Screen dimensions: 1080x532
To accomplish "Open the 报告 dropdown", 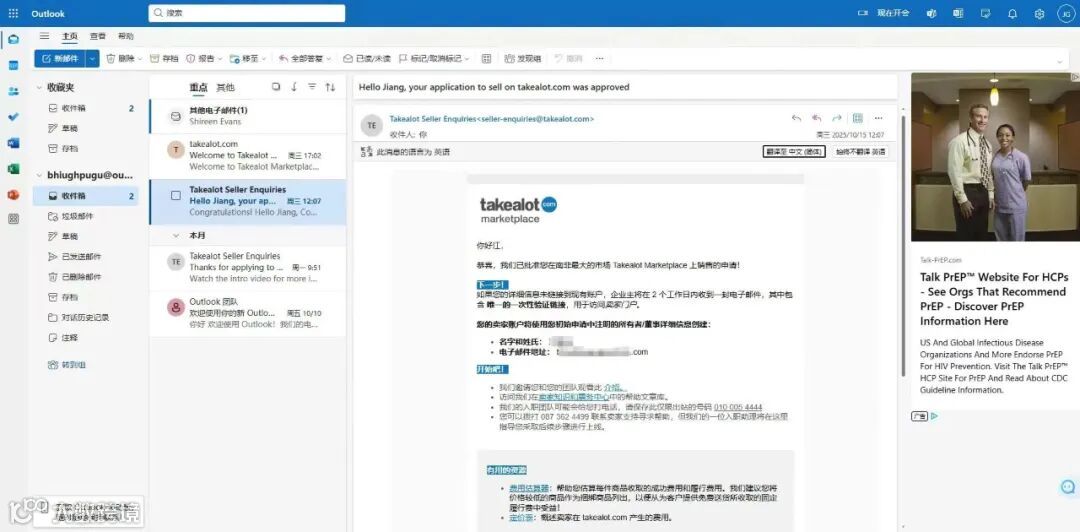I will [x=220, y=59].
